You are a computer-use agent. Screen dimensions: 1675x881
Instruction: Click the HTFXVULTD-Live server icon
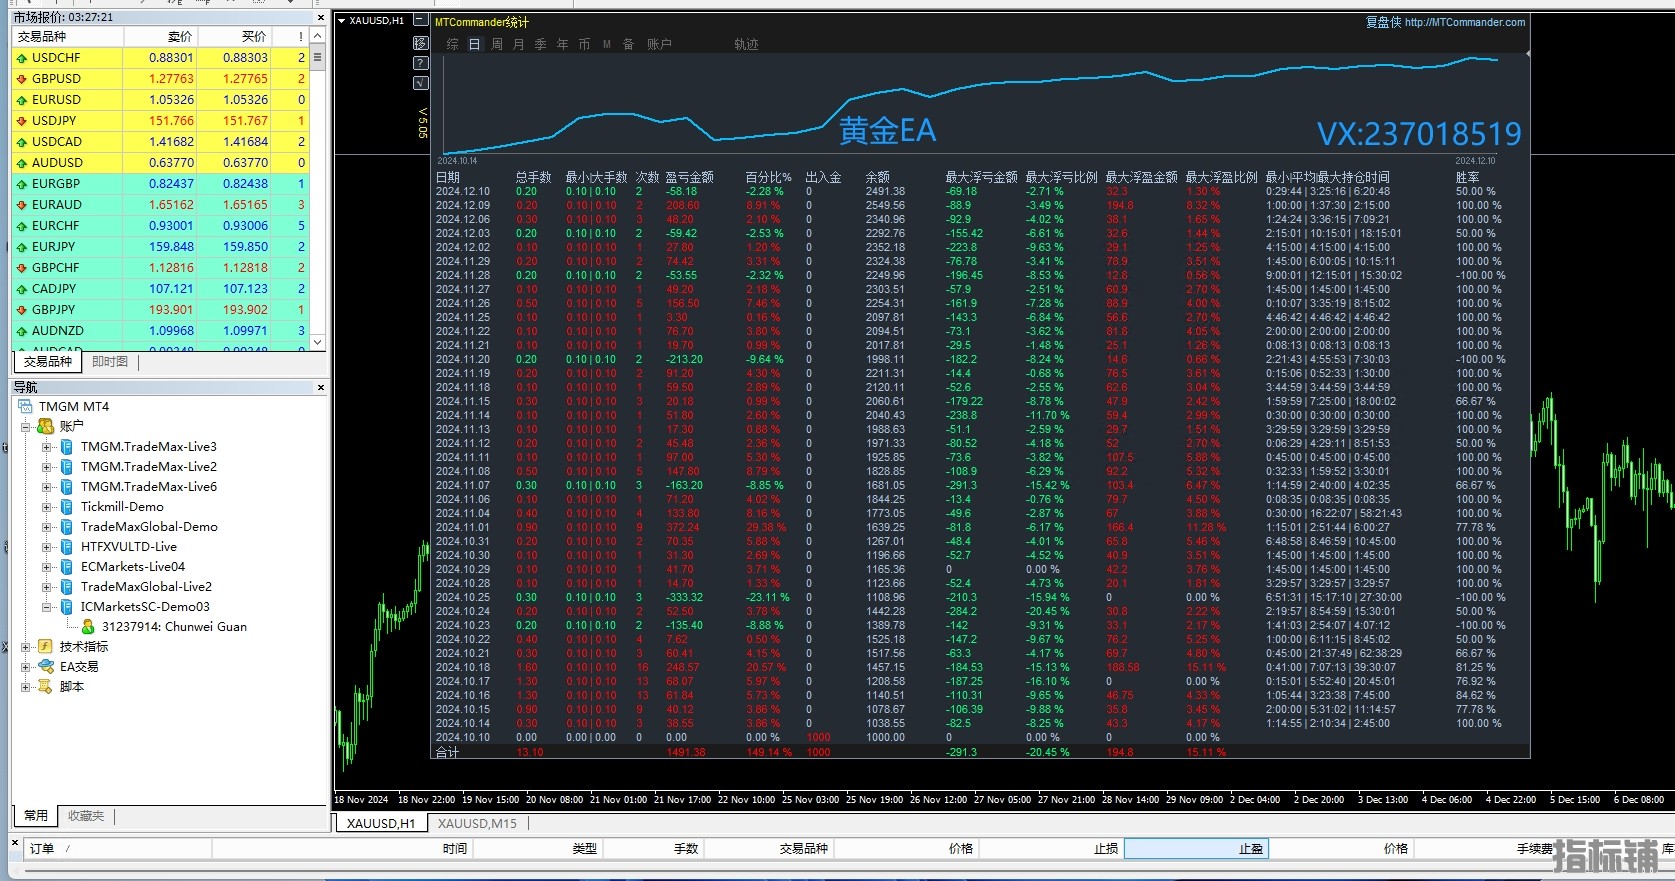tap(67, 547)
